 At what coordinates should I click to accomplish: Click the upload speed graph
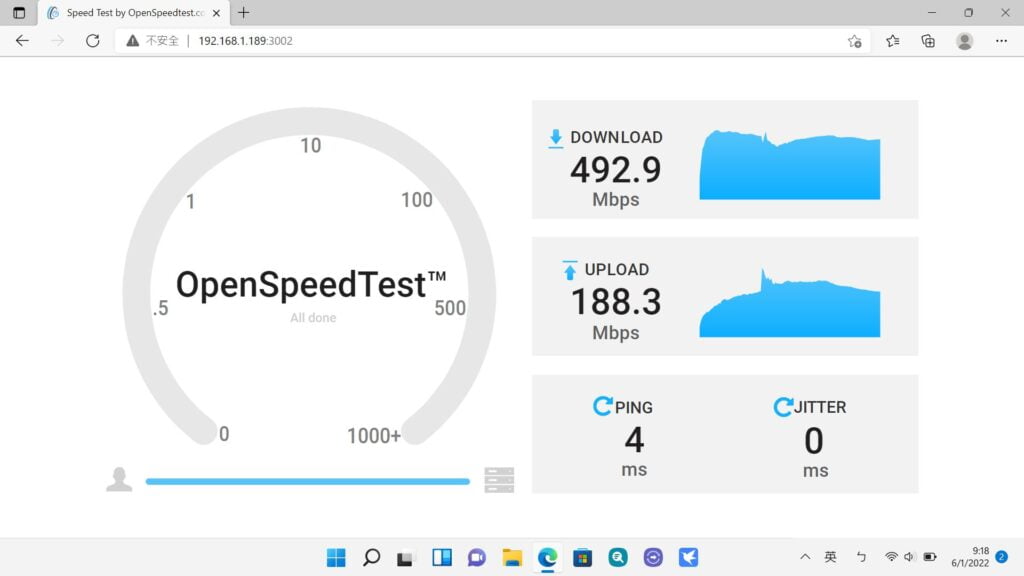coord(790,303)
